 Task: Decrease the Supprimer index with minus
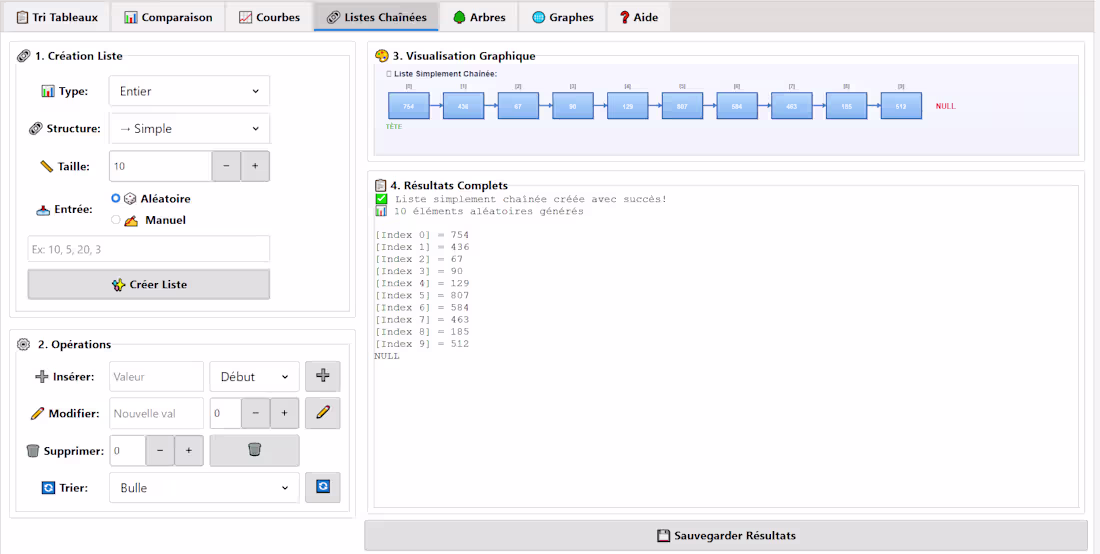coord(160,451)
